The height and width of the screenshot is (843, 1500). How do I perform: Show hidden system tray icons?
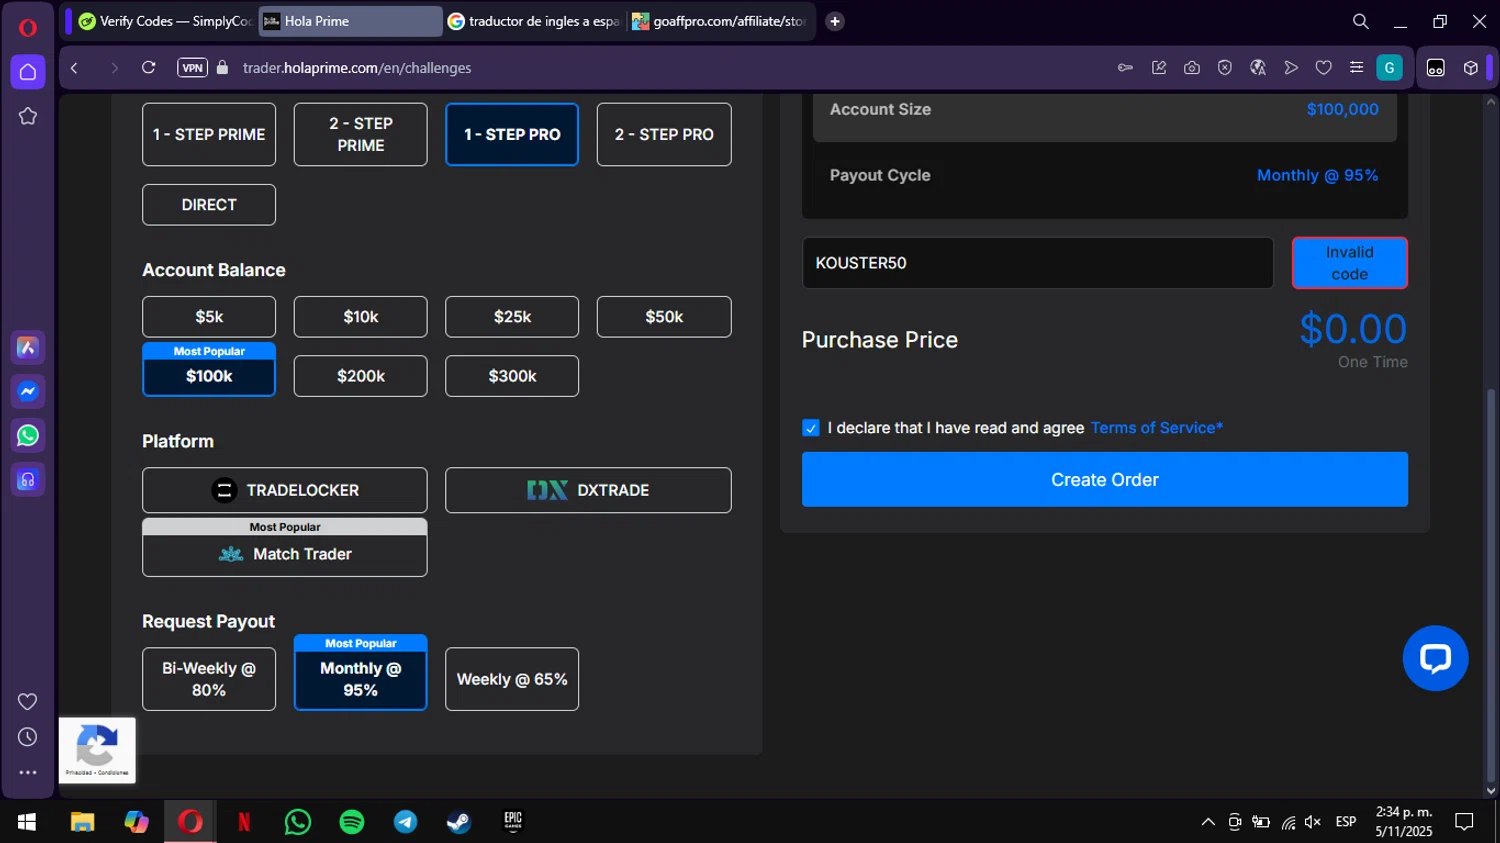click(x=1208, y=822)
